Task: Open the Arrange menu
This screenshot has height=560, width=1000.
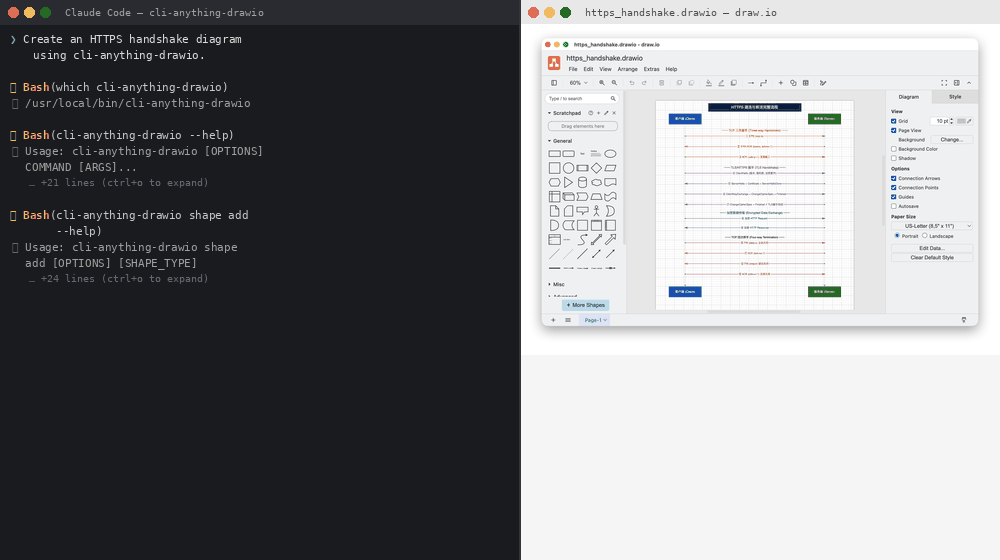Action: click(627, 69)
